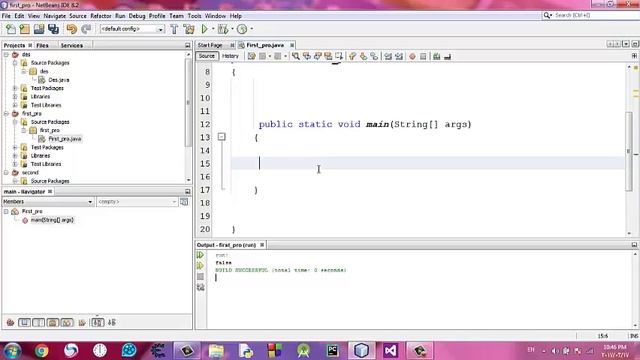The width and height of the screenshot is (640, 360).
Task: Click the Uncomment lines editor icon
Action: tap(447, 56)
